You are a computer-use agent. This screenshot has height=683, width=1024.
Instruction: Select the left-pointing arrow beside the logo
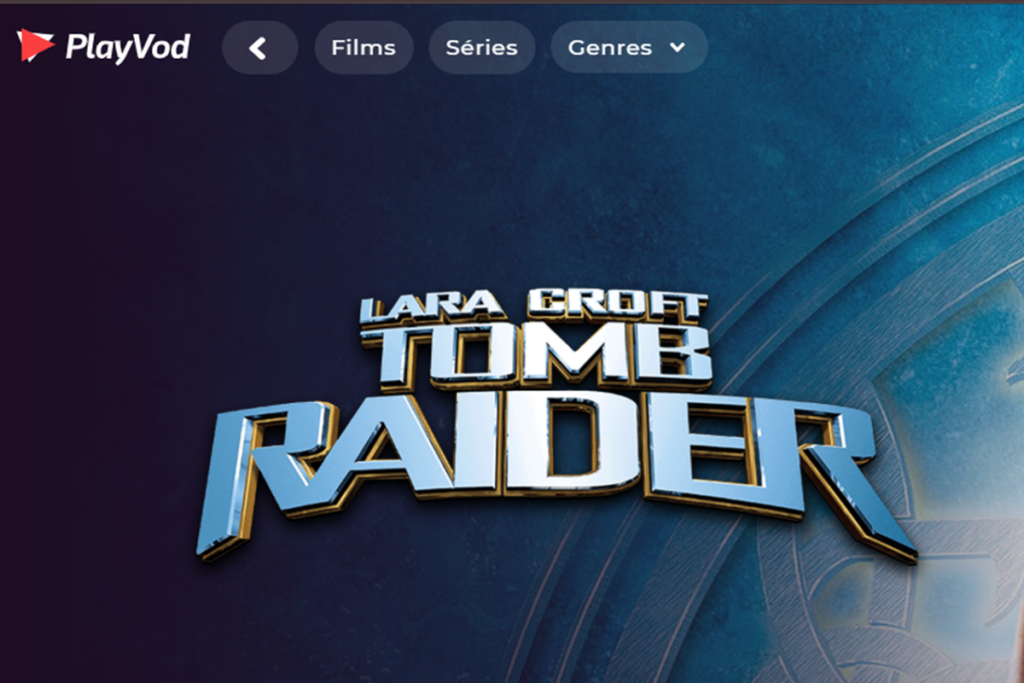pyautogui.click(x=259, y=47)
